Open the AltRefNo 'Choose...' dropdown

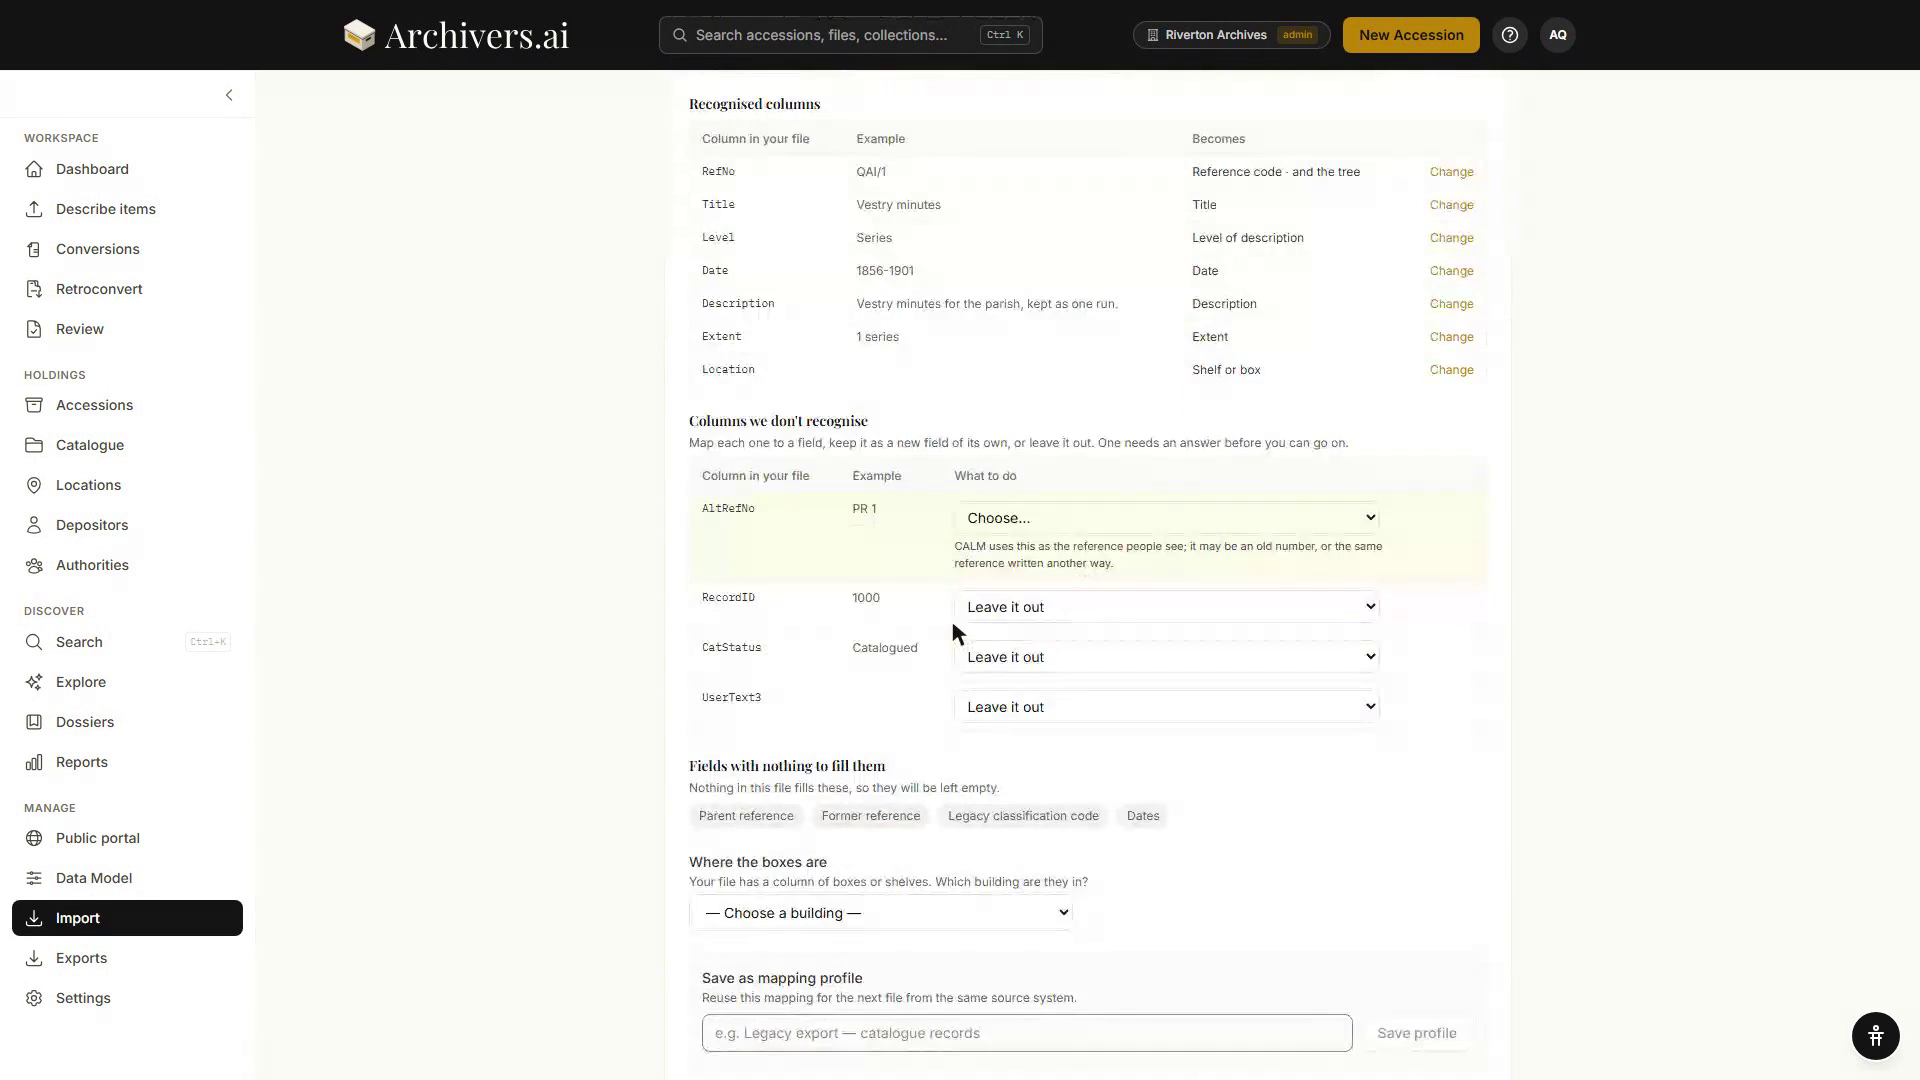coord(1167,518)
